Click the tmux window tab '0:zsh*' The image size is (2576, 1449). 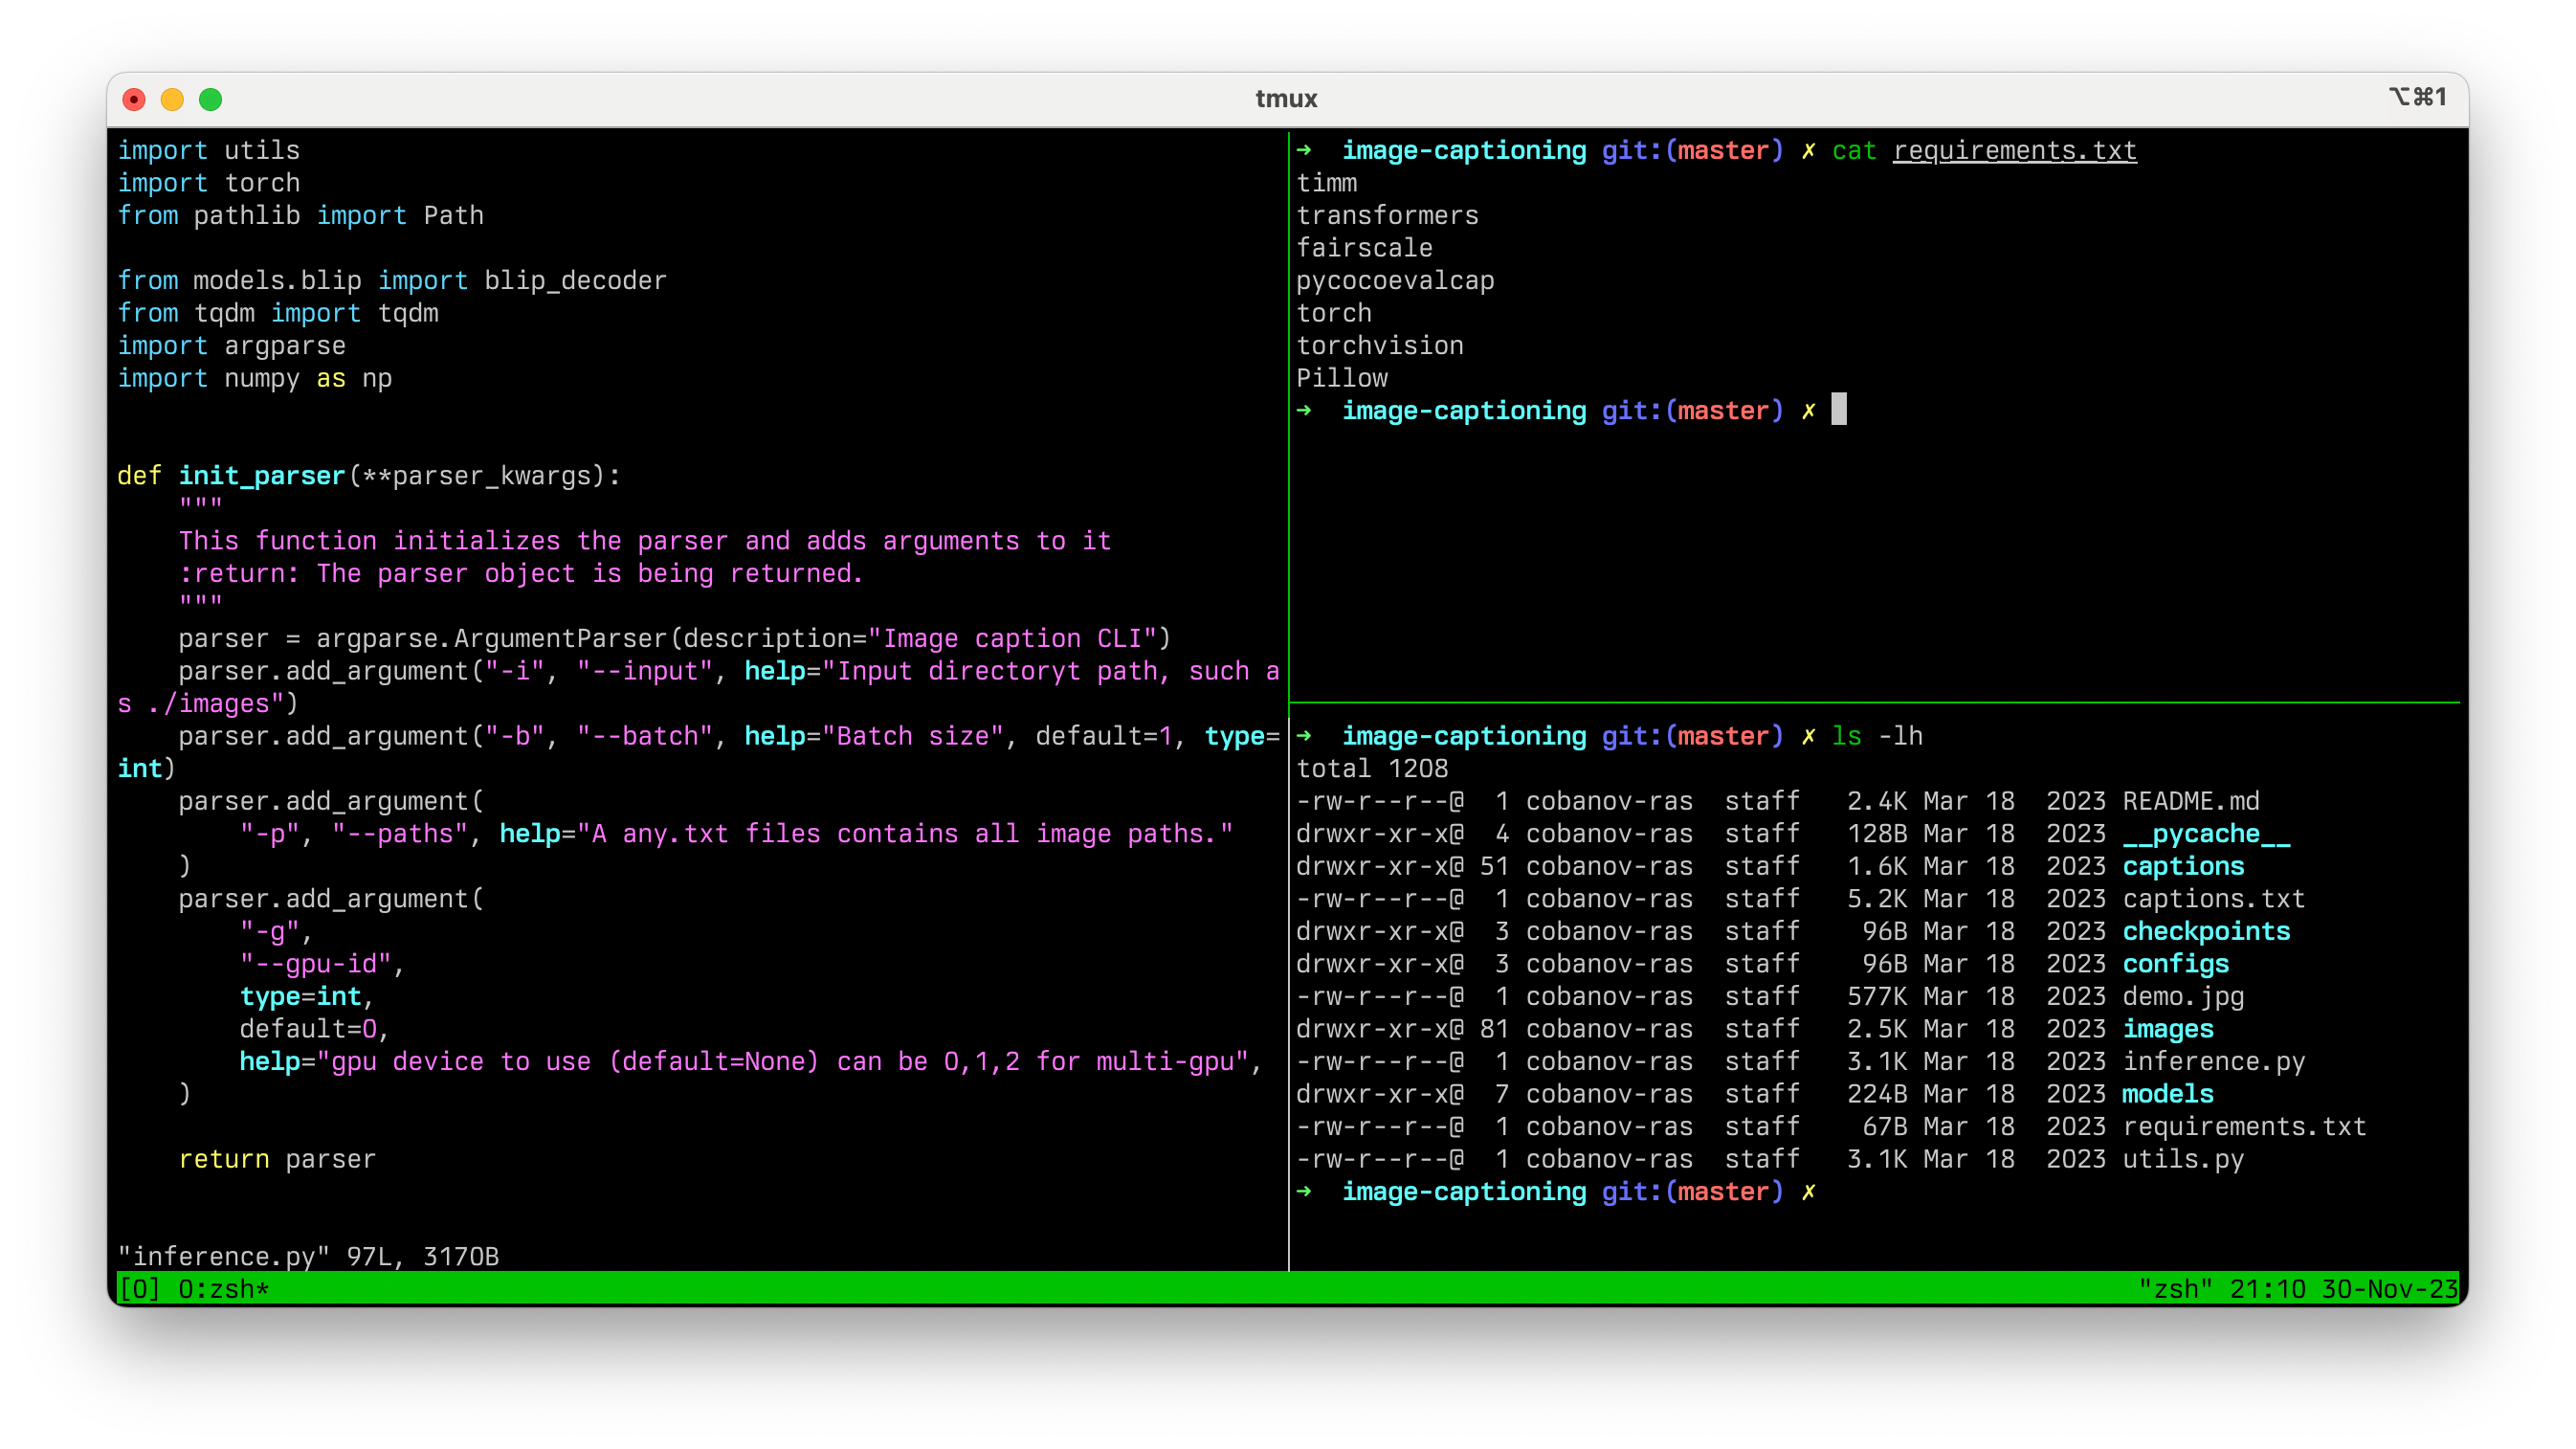(x=223, y=1290)
